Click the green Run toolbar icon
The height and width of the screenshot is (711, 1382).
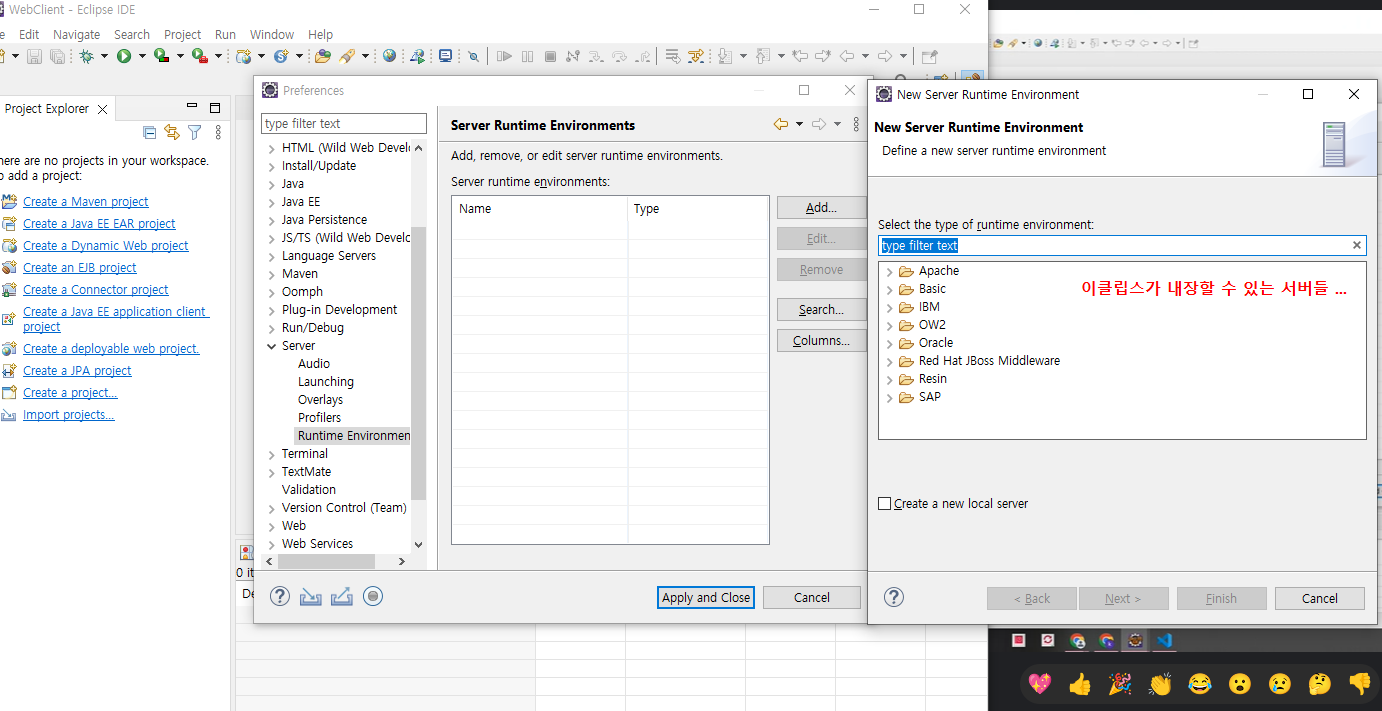pyautogui.click(x=125, y=57)
